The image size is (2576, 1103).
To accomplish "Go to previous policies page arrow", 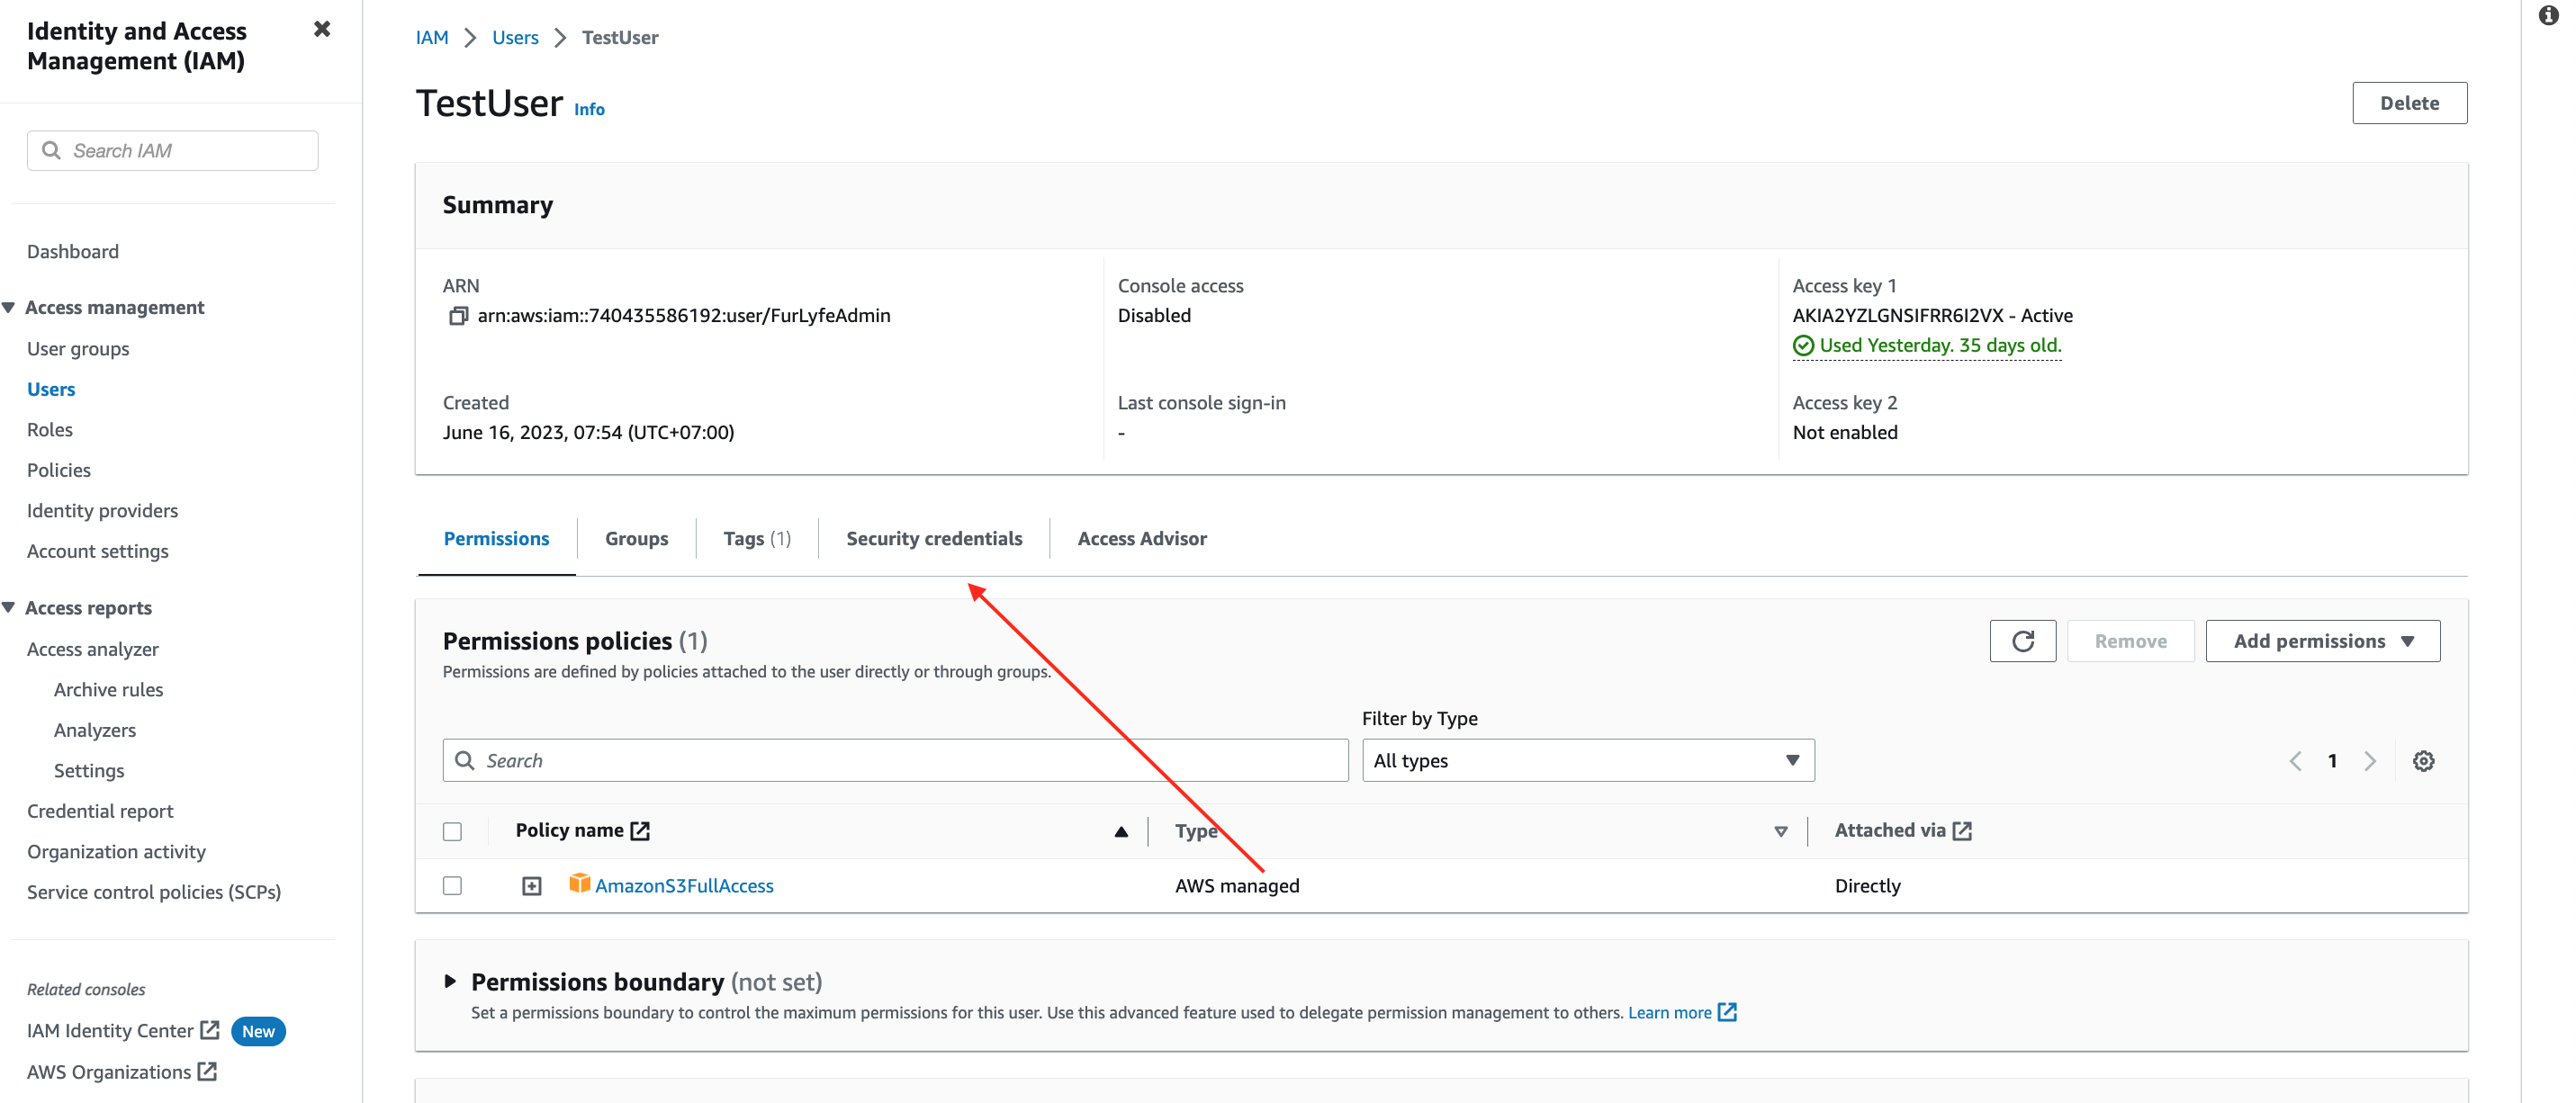I will click(2295, 761).
